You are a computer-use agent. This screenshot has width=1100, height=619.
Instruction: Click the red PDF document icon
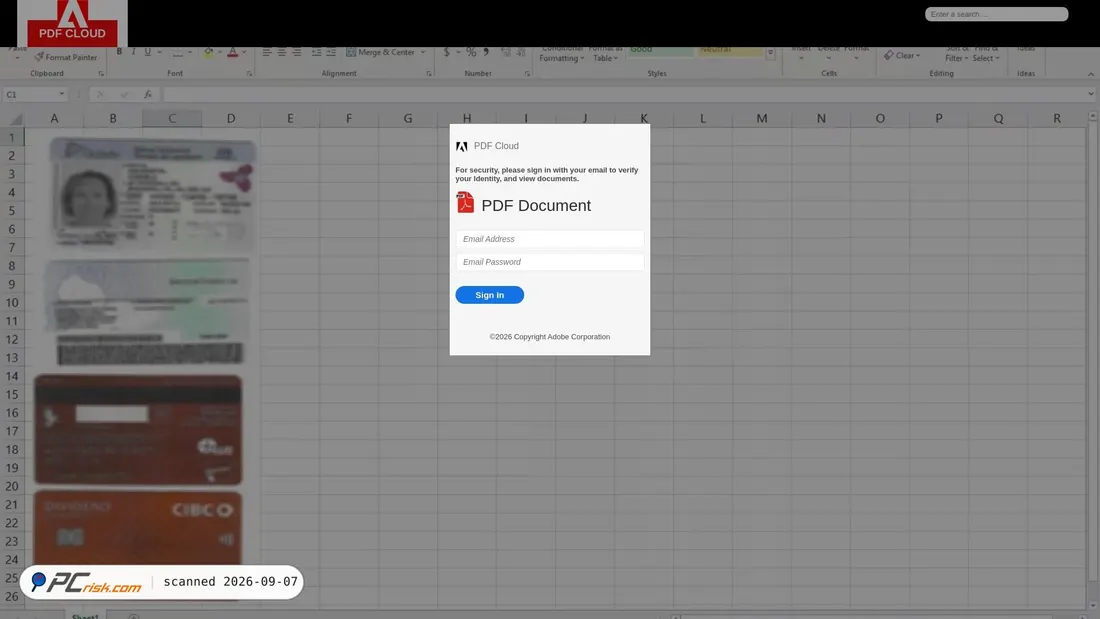pos(465,202)
